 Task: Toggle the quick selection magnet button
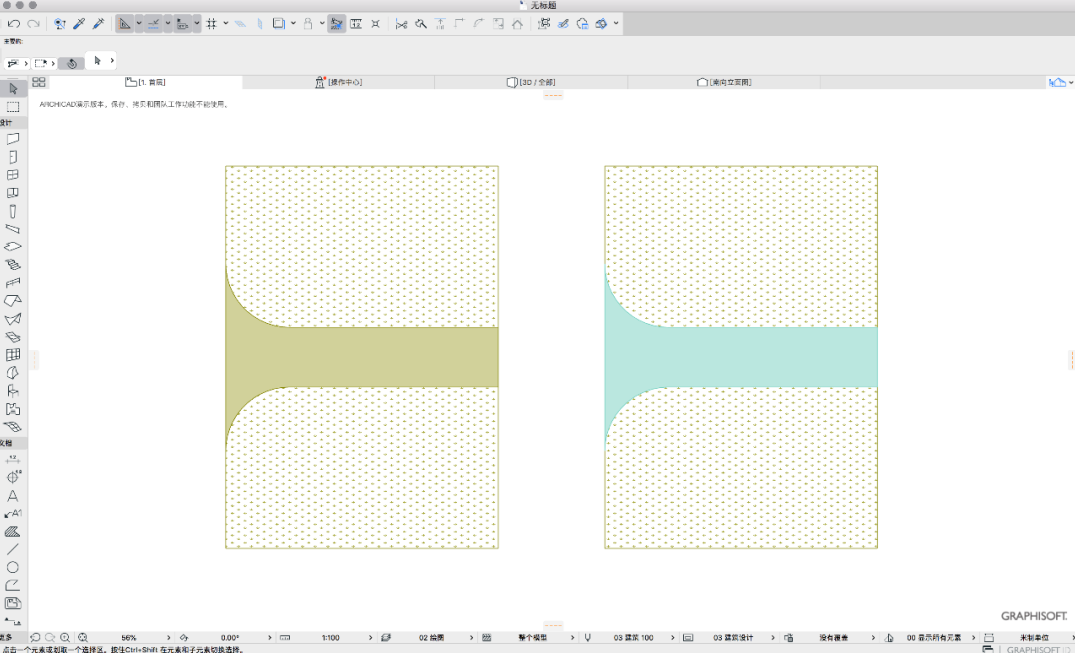[71, 63]
